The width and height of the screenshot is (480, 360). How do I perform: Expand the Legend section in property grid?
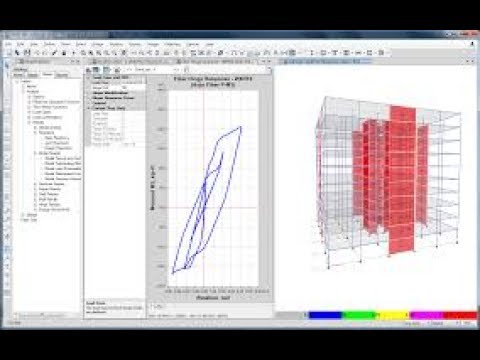[89, 103]
